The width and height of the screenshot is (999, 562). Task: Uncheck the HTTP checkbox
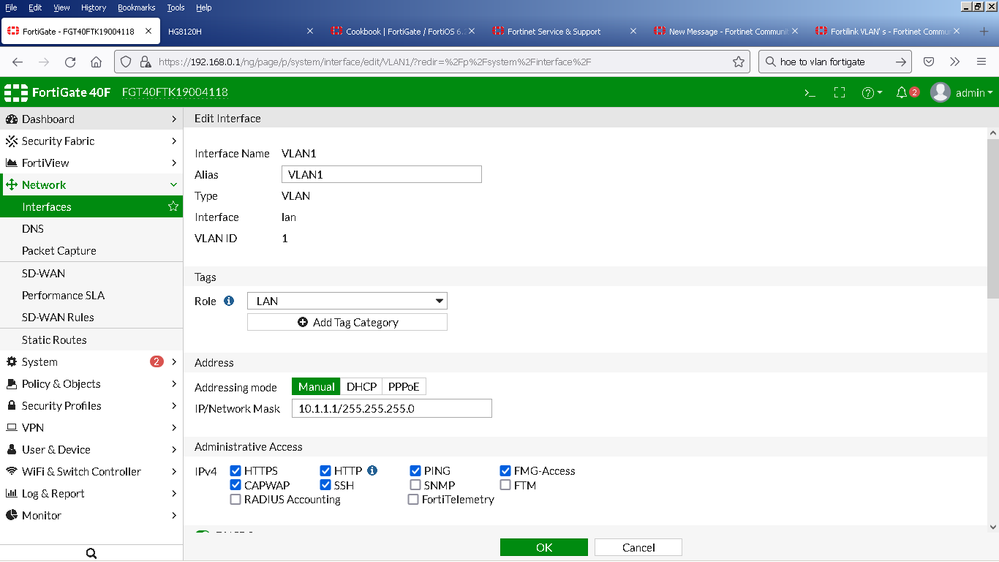326,471
